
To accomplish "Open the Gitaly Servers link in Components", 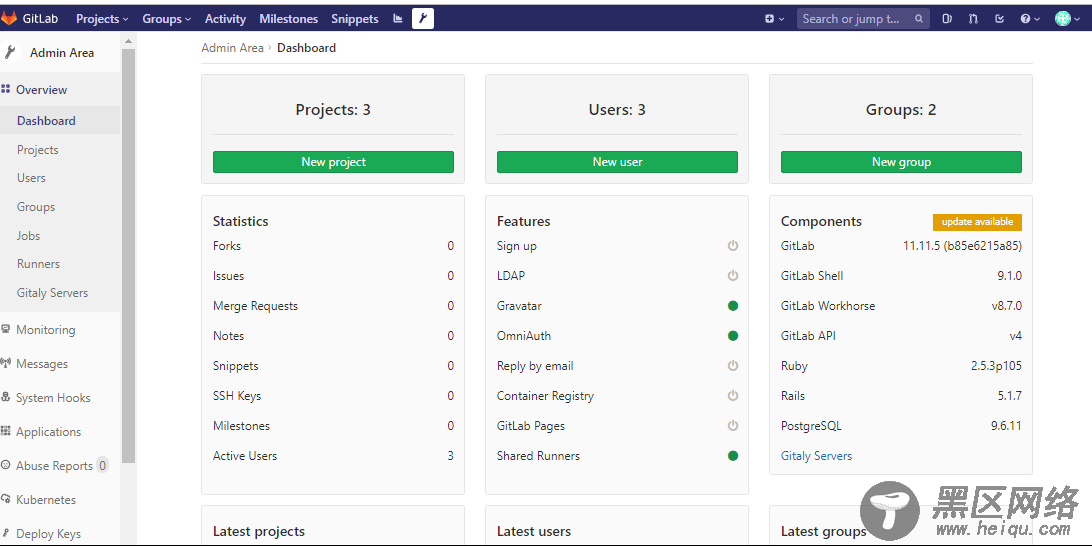I will tap(816, 455).
